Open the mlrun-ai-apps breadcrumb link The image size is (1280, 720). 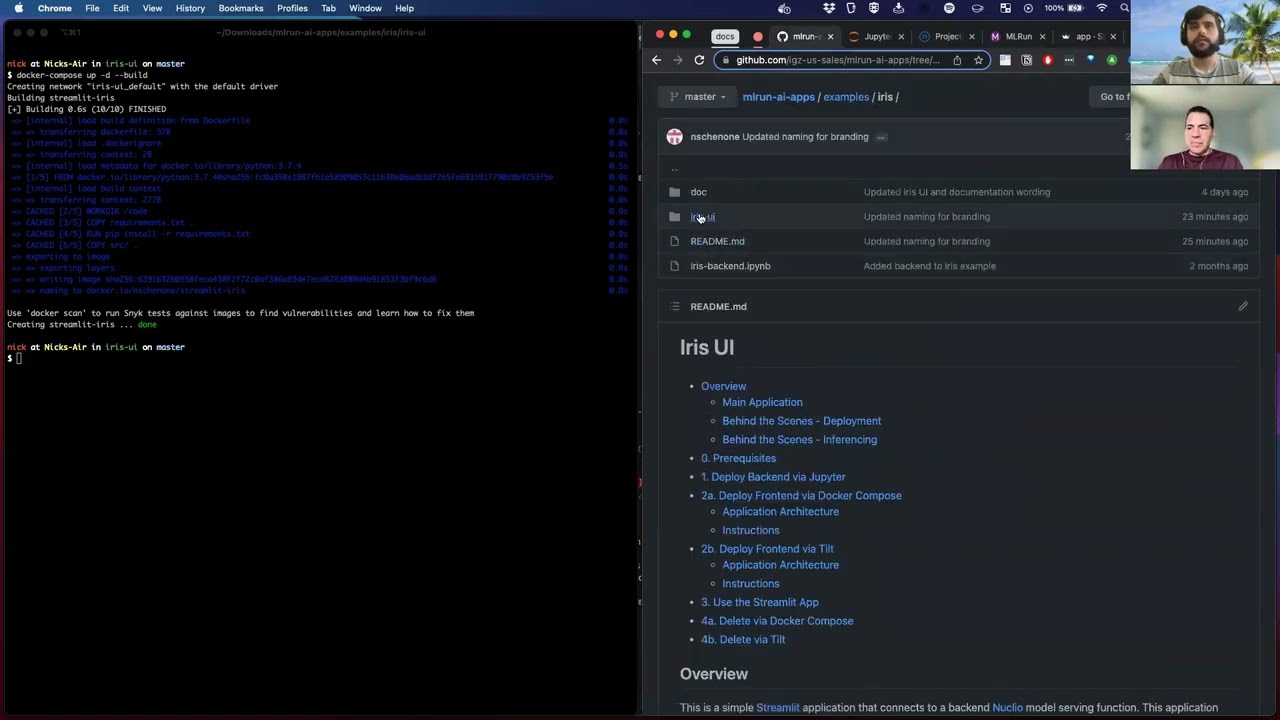tap(778, 97)
